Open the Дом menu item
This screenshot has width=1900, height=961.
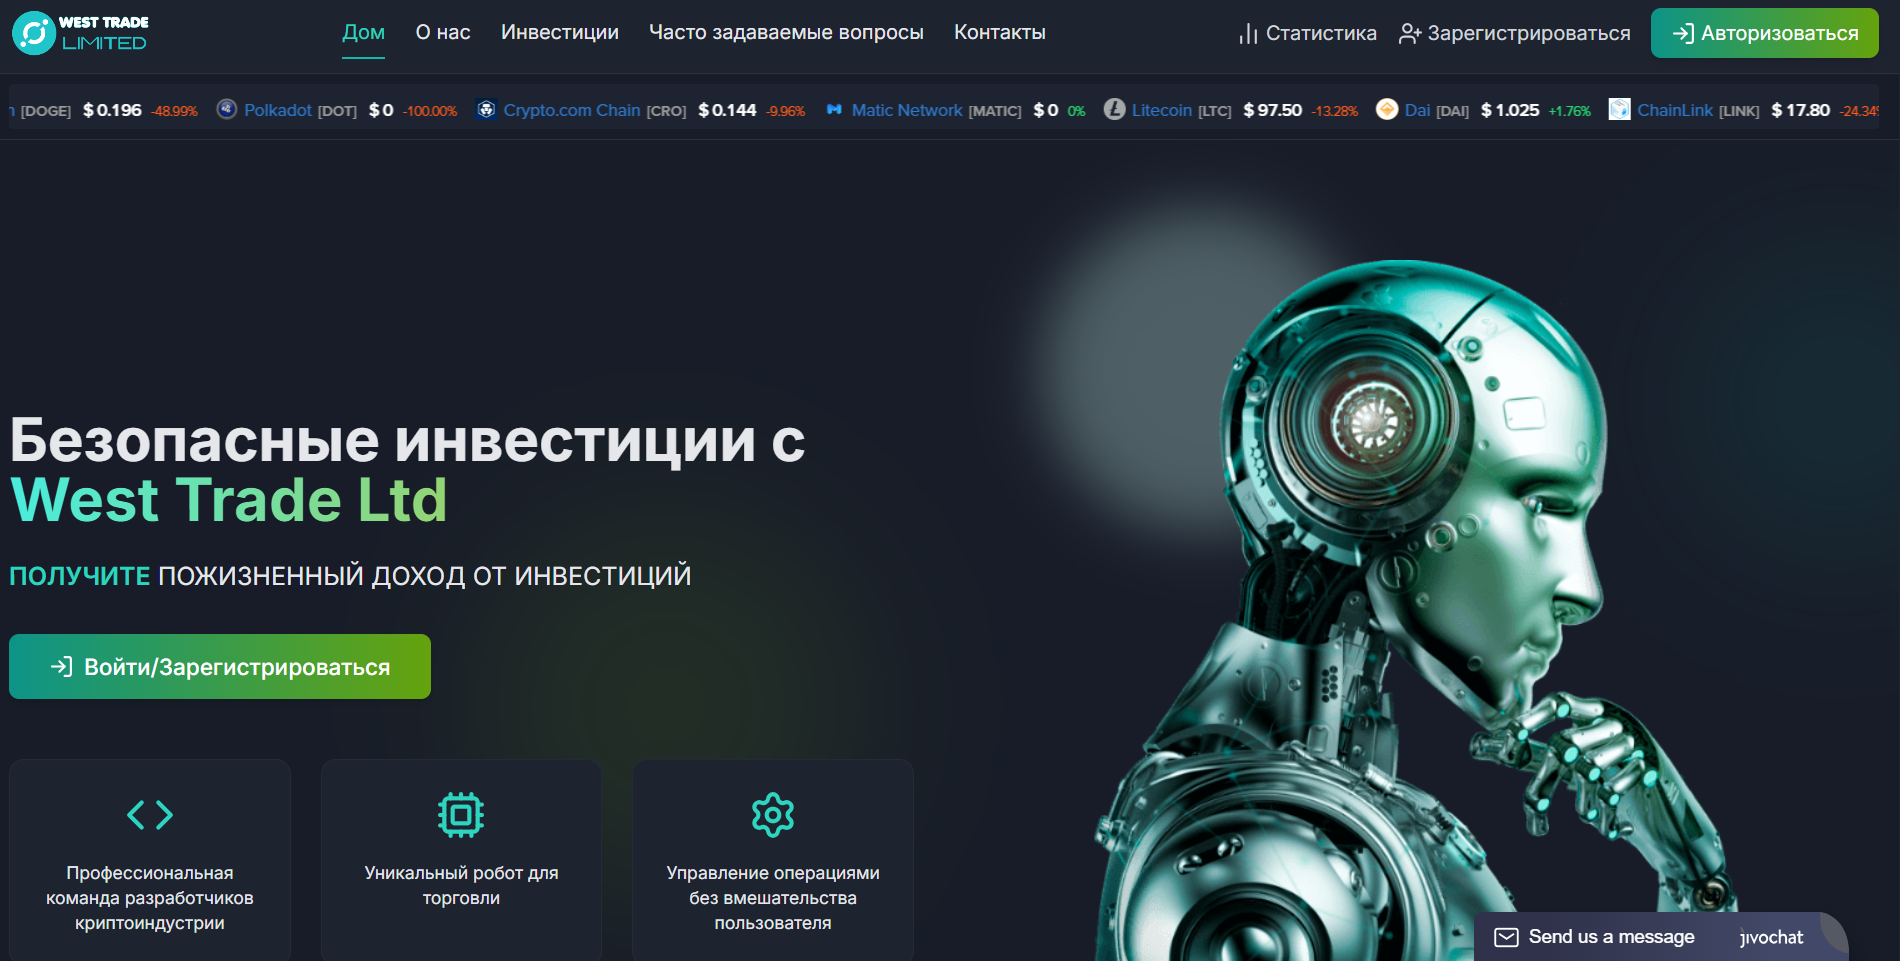click(363, 32)
